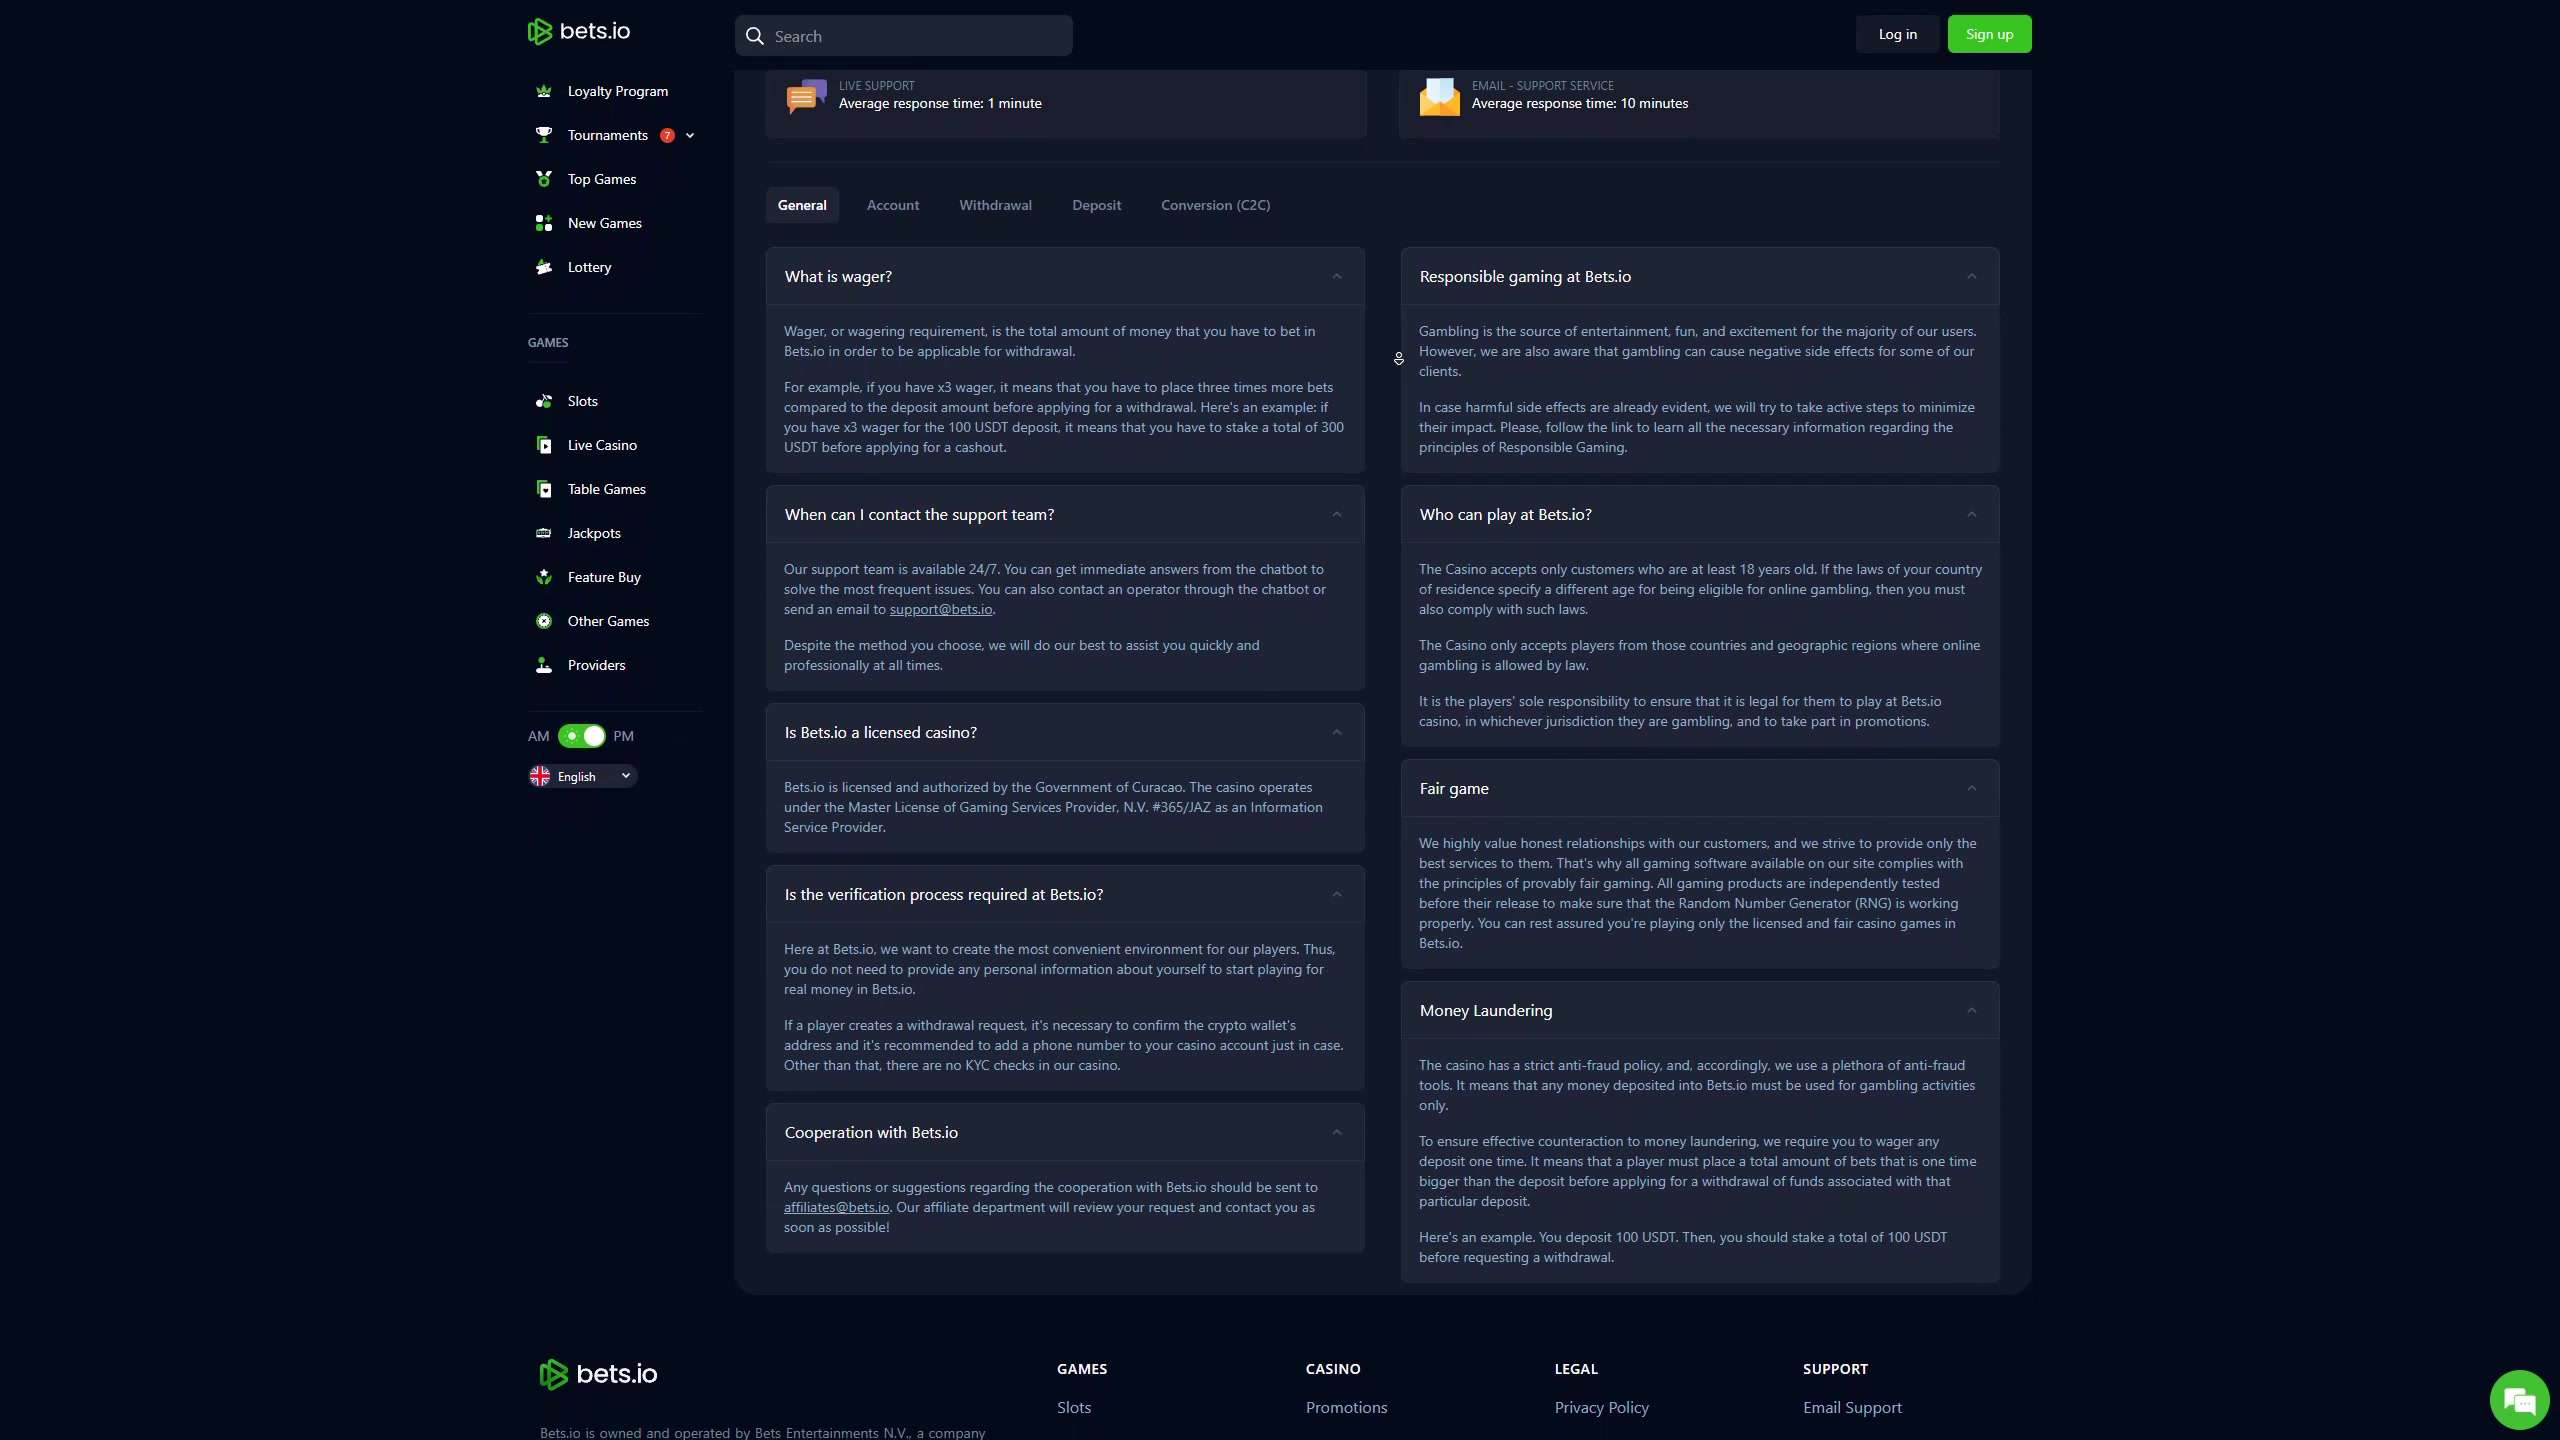This screenshot has height=1440, width=2560.
Task: Click the search magnifier icon
Action: 755,36
